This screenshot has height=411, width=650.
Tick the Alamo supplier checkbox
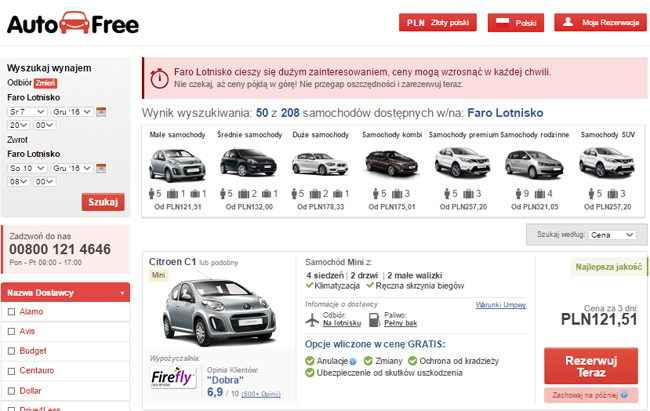12,312
